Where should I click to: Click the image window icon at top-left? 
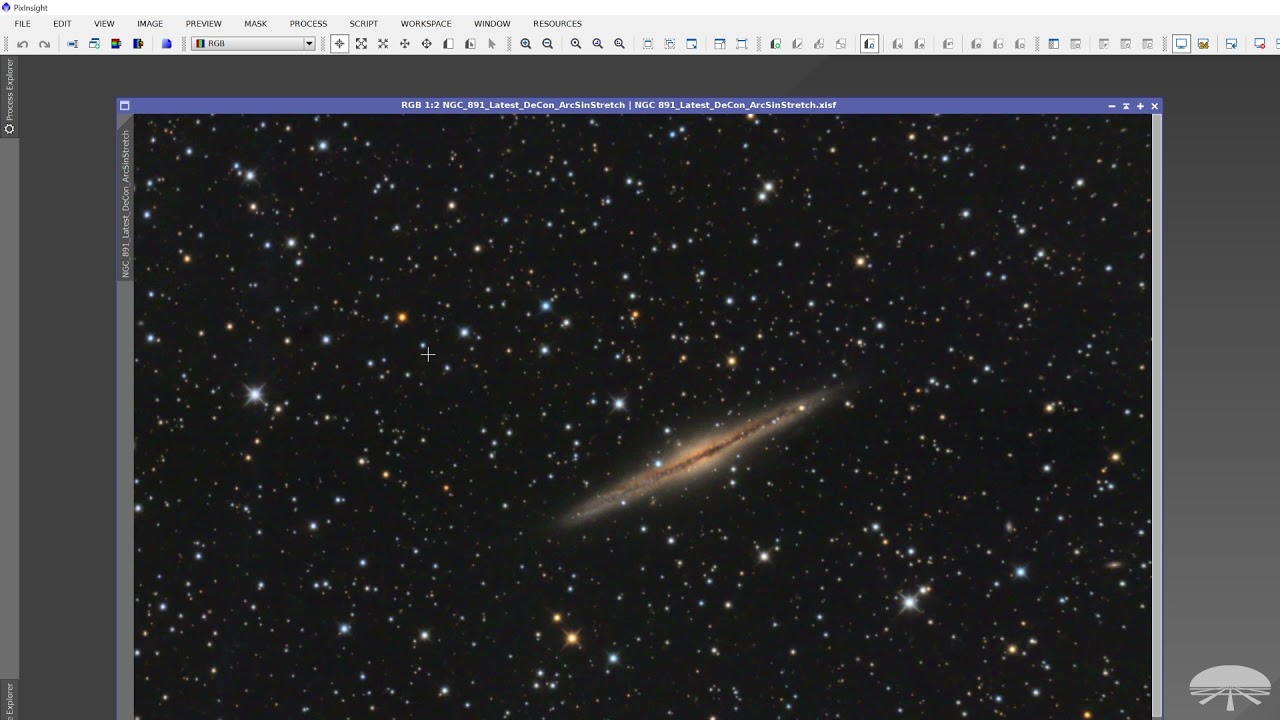click(125, 105)
